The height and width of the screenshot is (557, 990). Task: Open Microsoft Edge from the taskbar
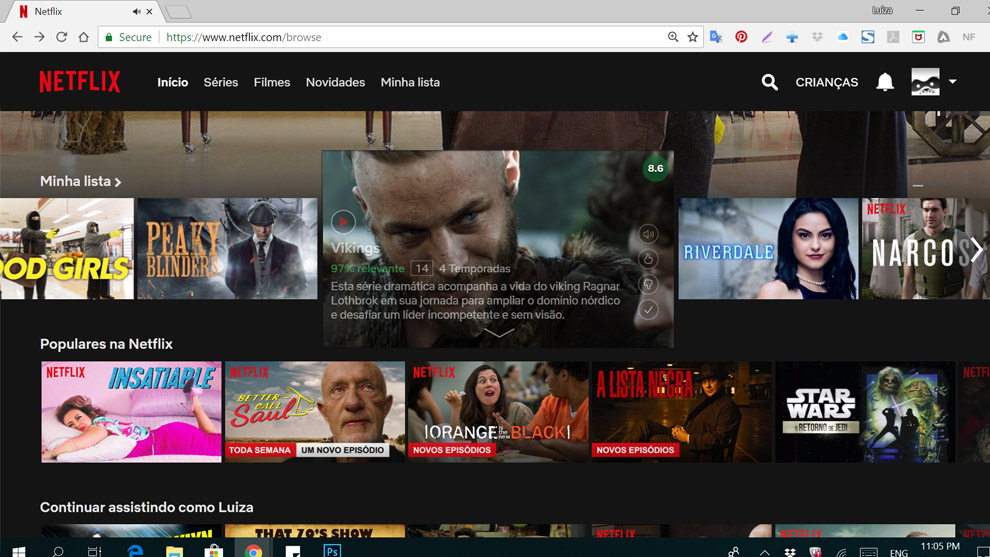tap(134, 551)
